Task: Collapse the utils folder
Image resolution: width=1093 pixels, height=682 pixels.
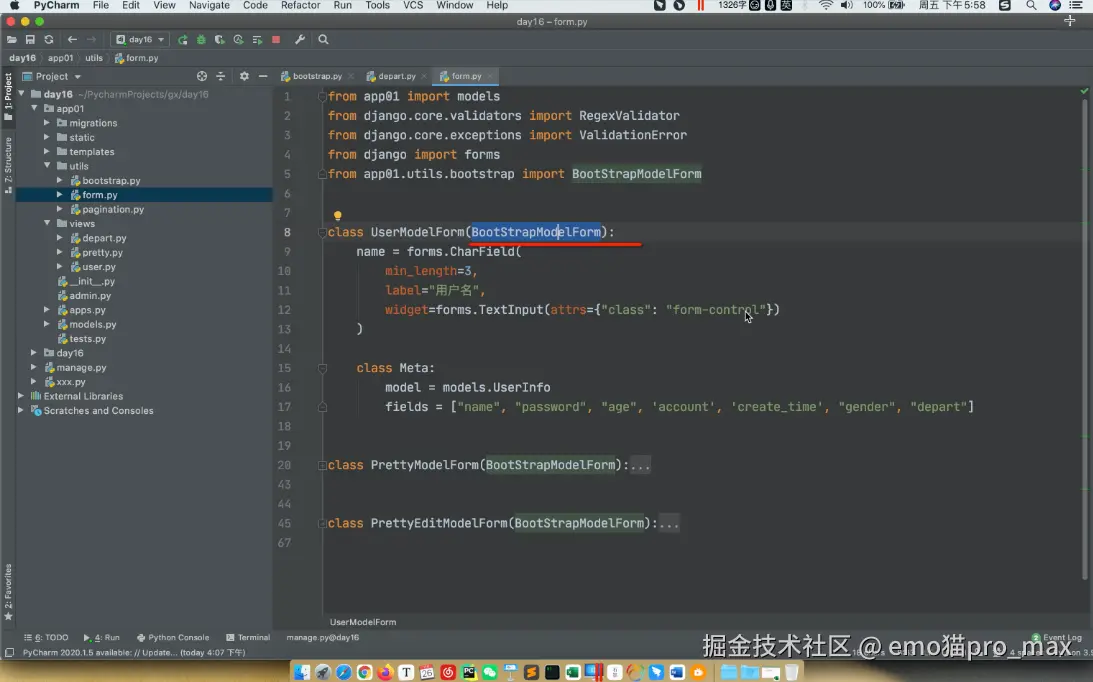Action: click(47, 166)
